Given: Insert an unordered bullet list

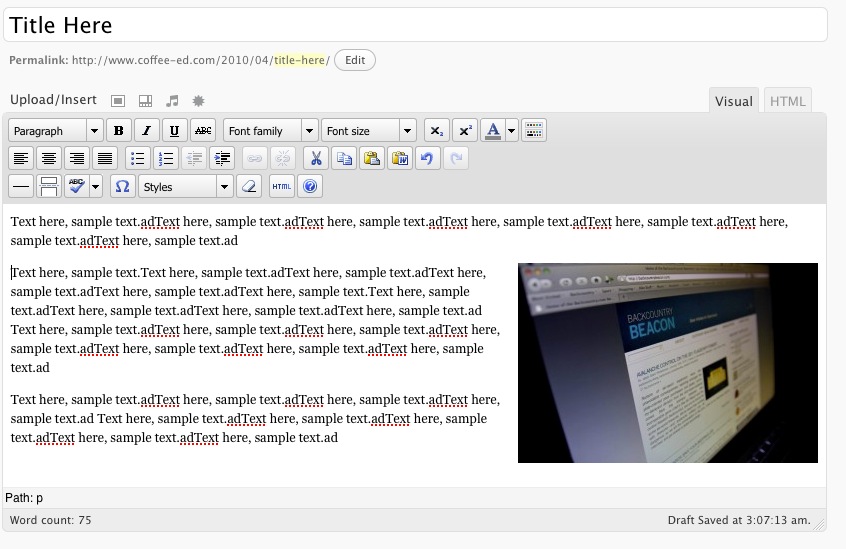Looking at the screenshot, I should coord(138,159).
